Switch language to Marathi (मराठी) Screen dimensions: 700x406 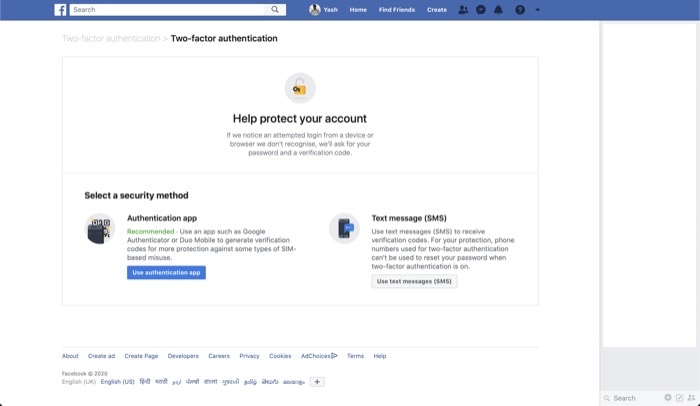pos(161,381)
